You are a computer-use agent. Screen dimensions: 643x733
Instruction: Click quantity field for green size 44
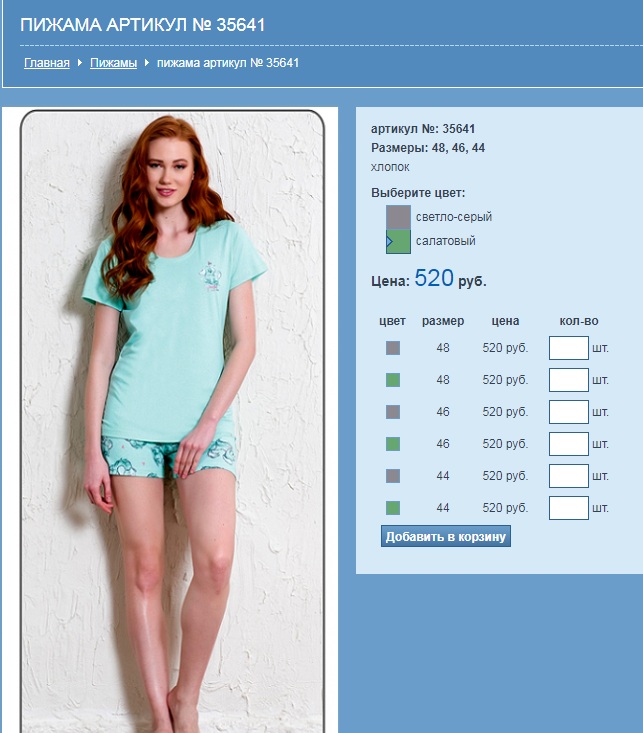coord(569,508)
